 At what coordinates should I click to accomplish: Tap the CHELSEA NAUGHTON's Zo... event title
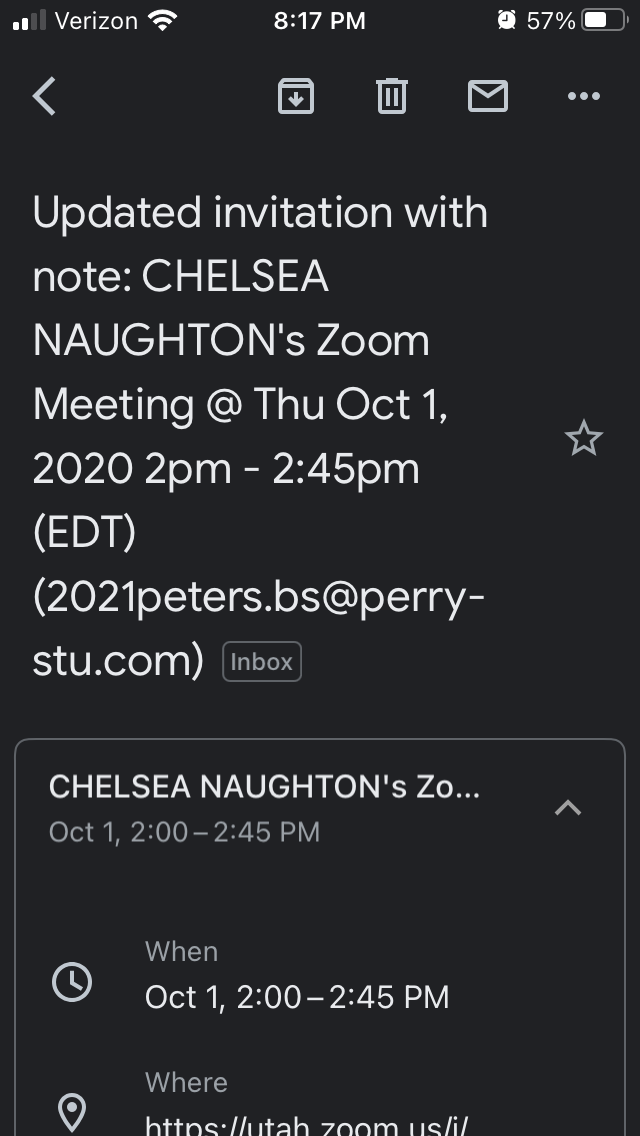click(264, 787)
